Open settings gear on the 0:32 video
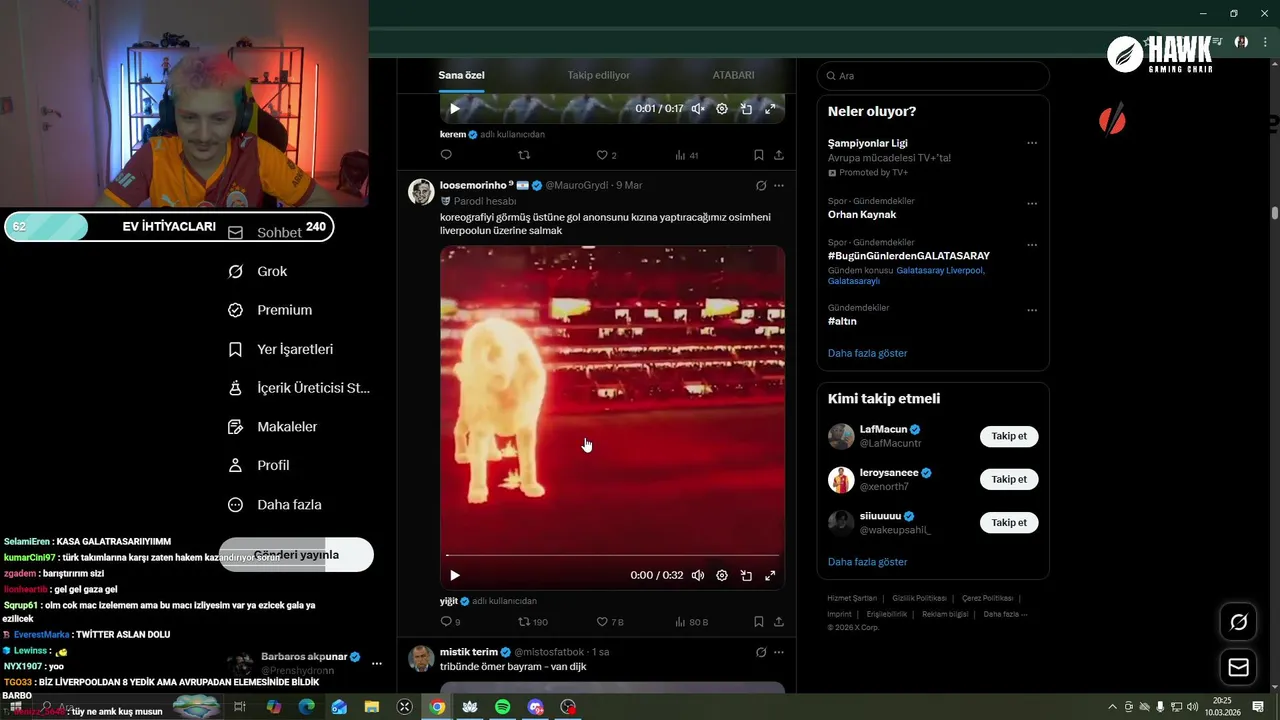Viewport: 1280px width, 720px height. 722,575
